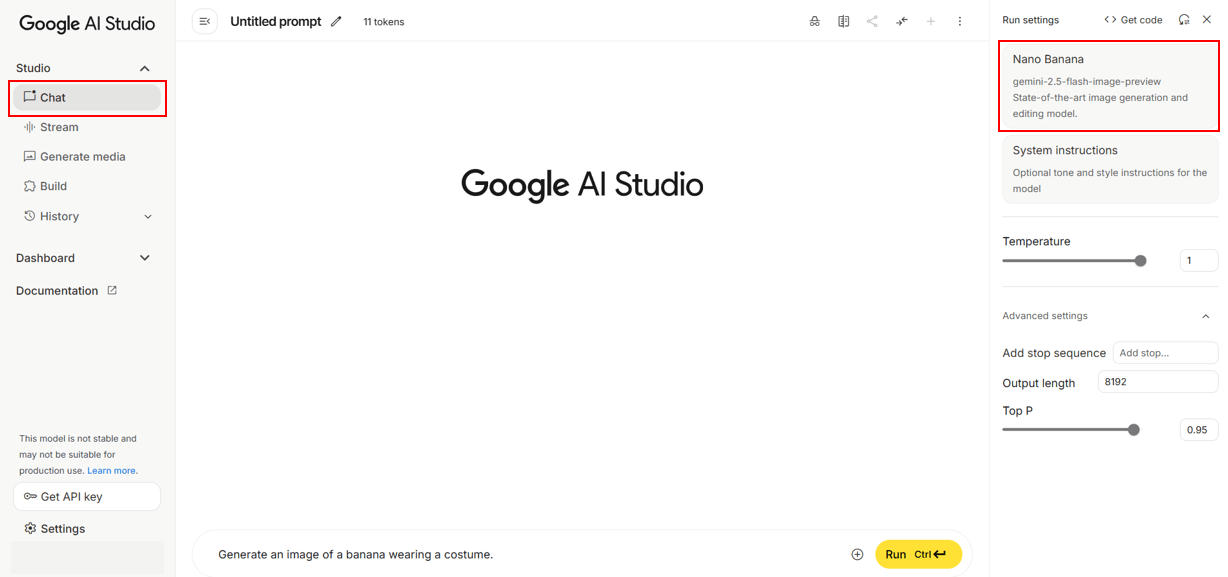Collapse the left navigation panel icon
Viewport: 1228px width, 577px height.
click(205, 21)
